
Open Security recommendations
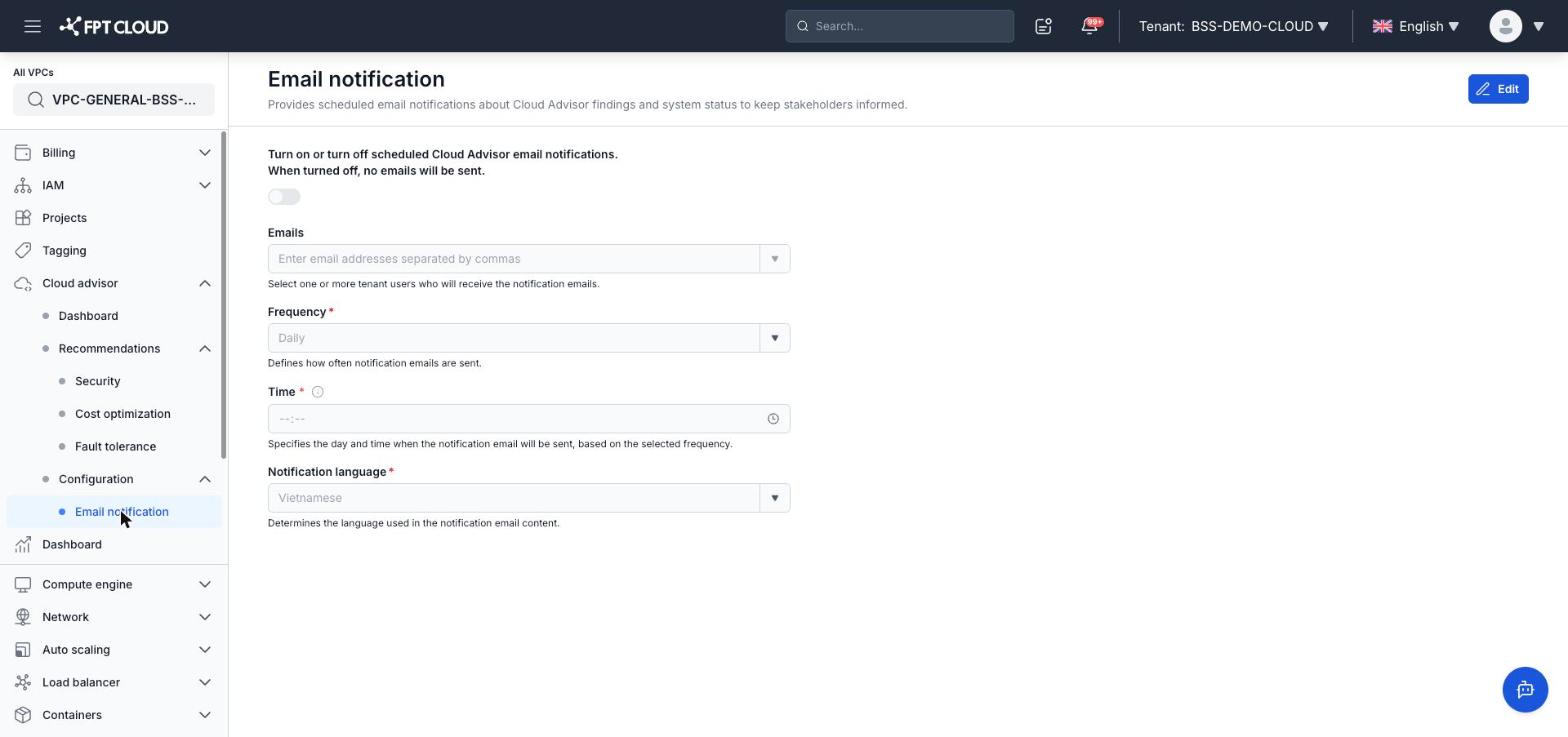(98, 381)
